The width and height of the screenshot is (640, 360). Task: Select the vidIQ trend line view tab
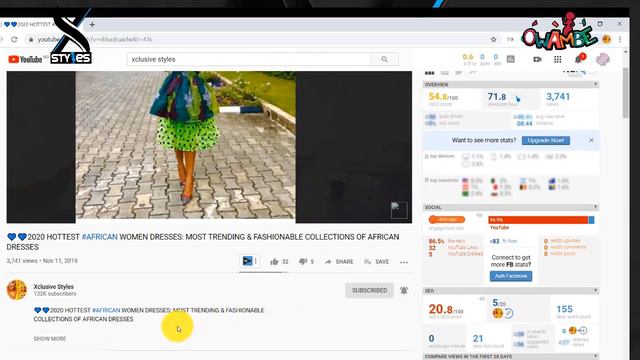(x=472, y=72)
